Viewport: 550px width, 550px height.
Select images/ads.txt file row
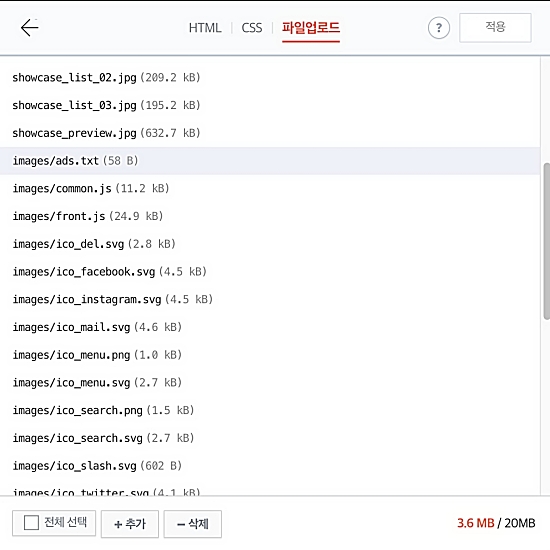coord(270,161)
